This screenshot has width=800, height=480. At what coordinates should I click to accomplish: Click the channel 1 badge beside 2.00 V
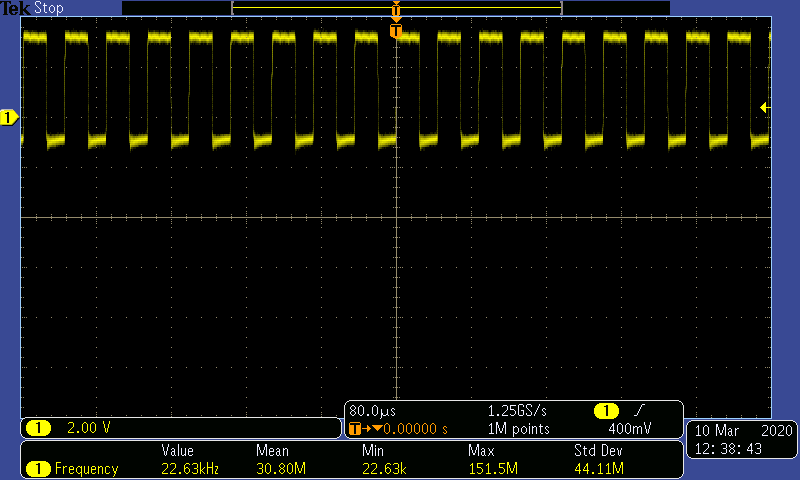pos(38,428)
